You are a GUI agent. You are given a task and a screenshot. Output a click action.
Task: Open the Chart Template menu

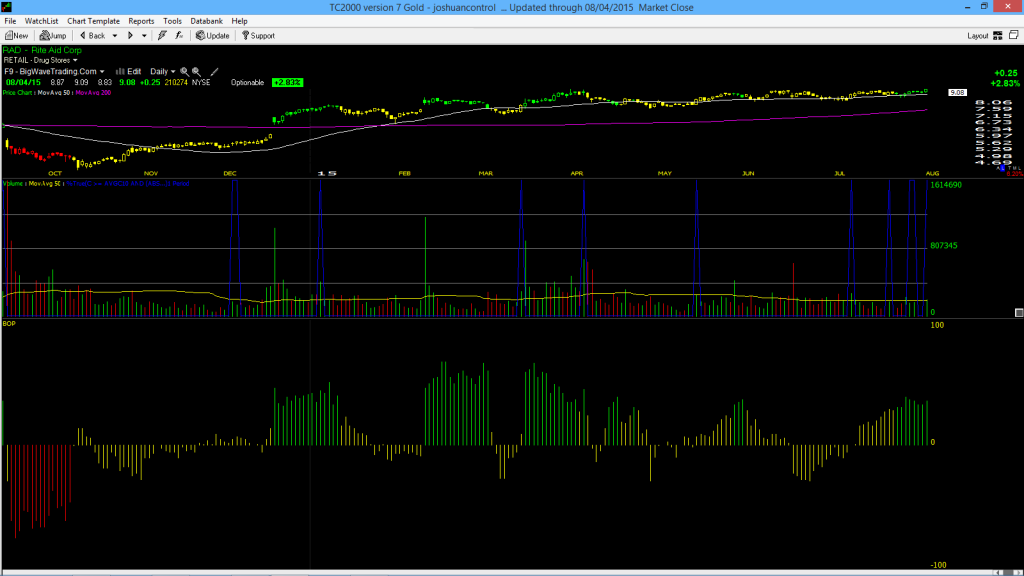point(93,21)
